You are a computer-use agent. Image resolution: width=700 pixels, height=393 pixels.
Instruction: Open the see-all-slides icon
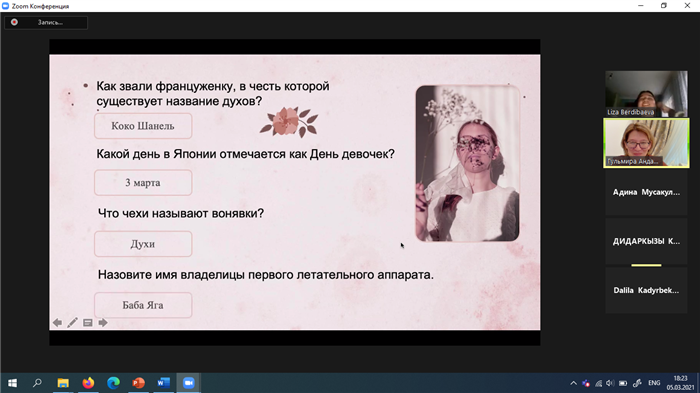point(88,322)
